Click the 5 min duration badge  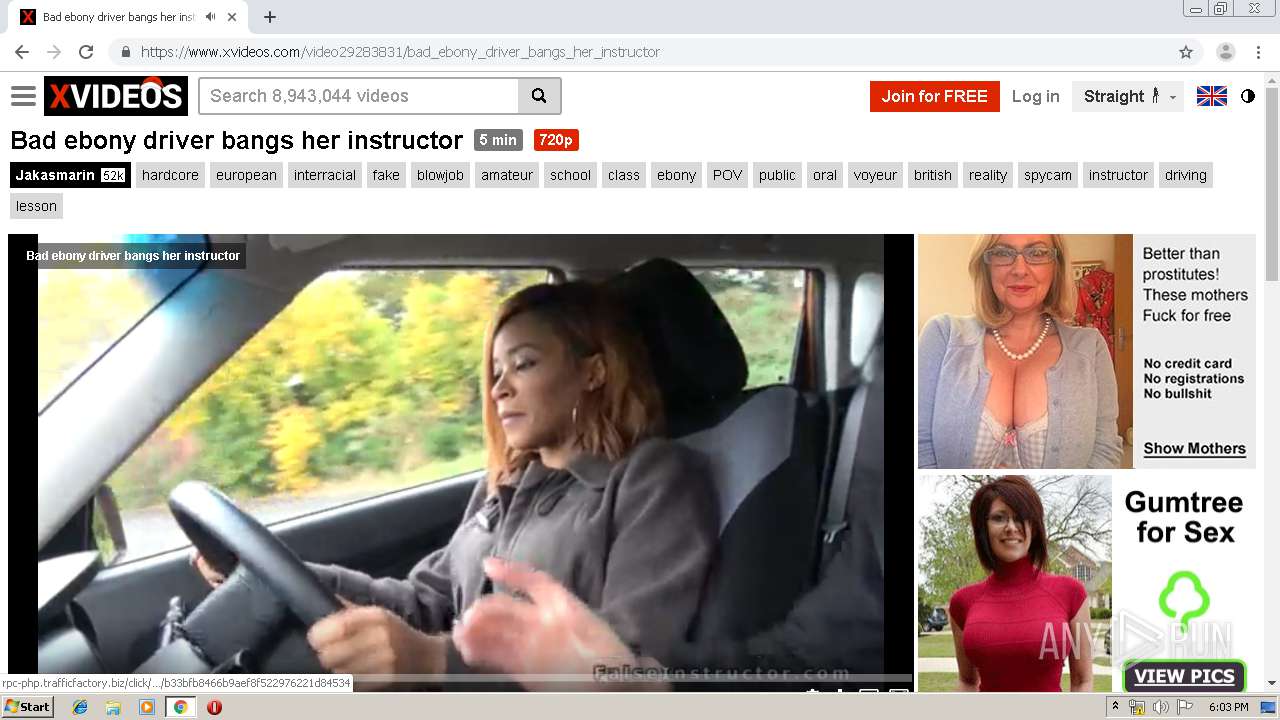pos(497,140)
